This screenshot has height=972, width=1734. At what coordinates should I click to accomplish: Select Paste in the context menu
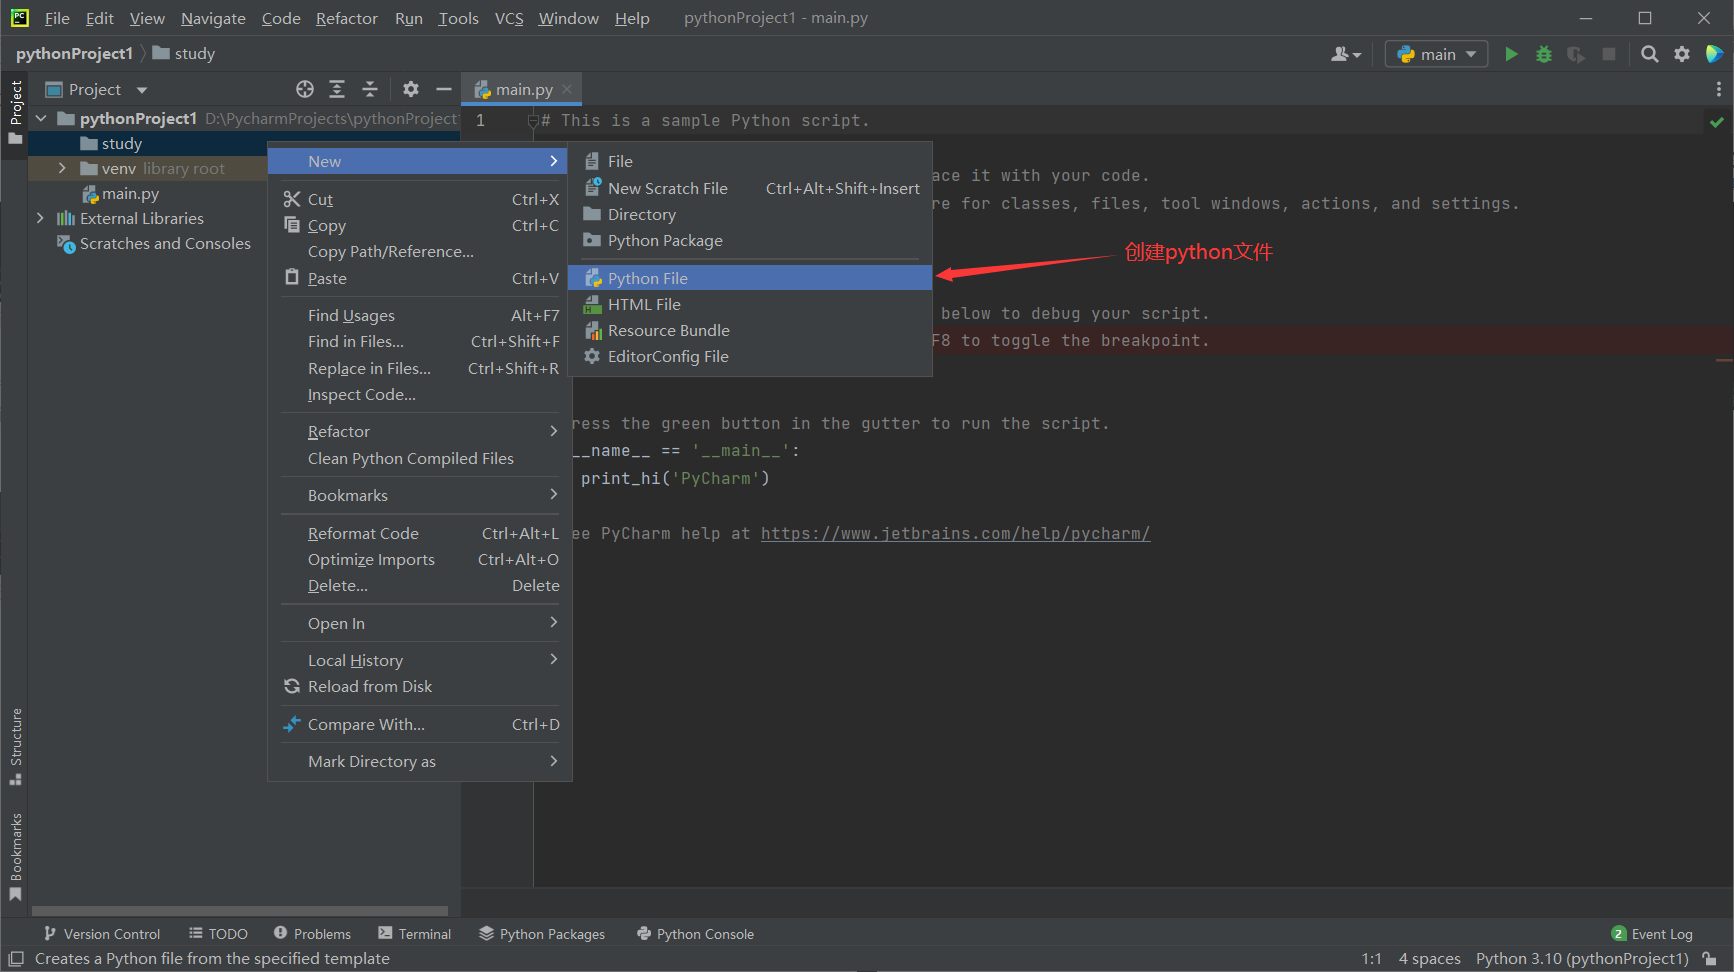tap(420, 278)
